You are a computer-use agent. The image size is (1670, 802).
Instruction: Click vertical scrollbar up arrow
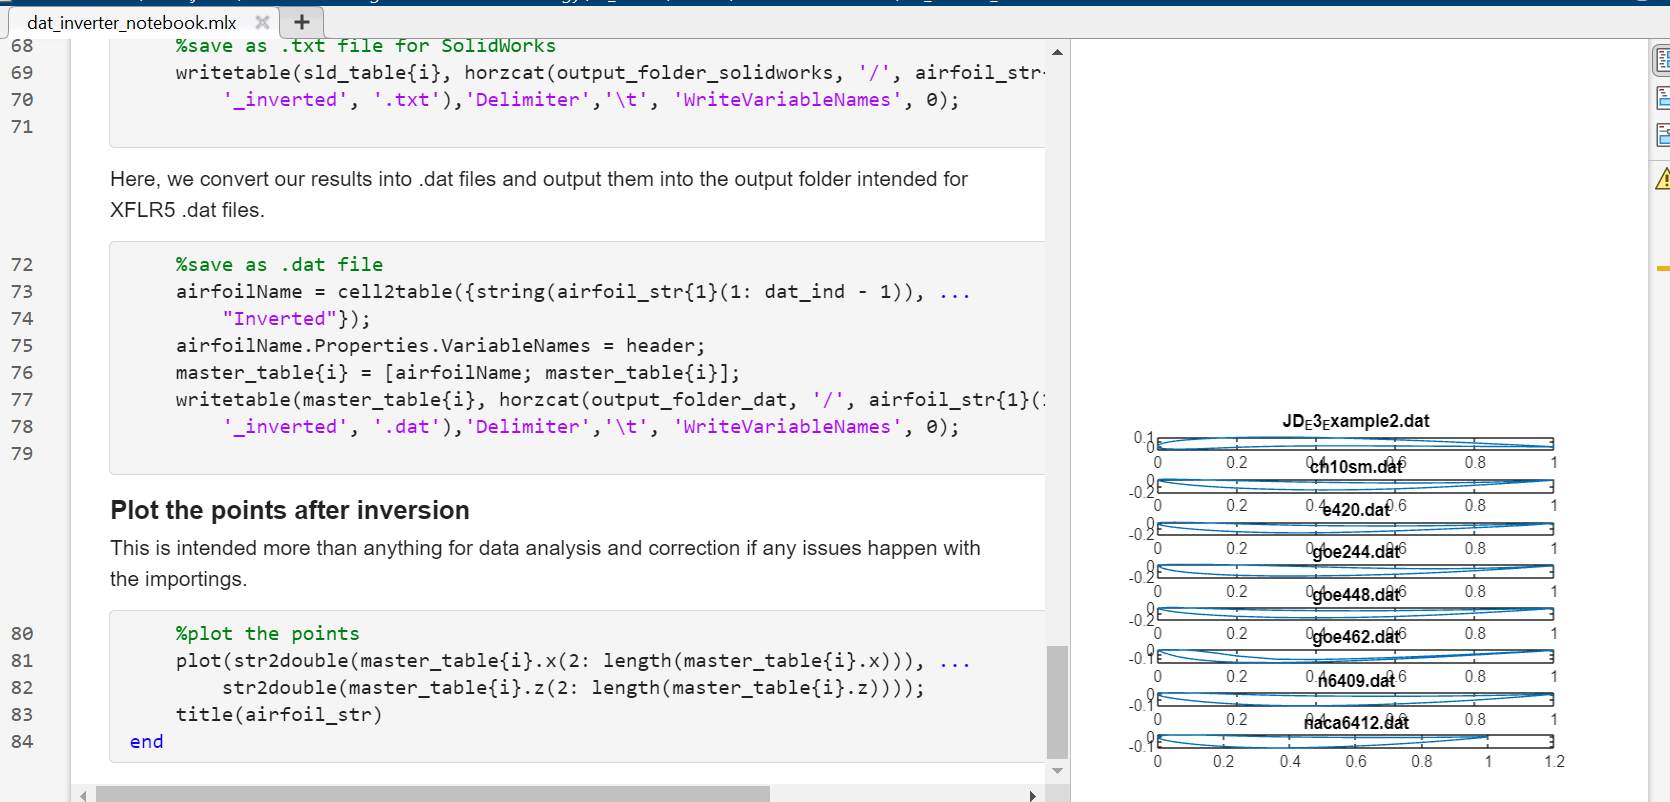(1057, 52)
